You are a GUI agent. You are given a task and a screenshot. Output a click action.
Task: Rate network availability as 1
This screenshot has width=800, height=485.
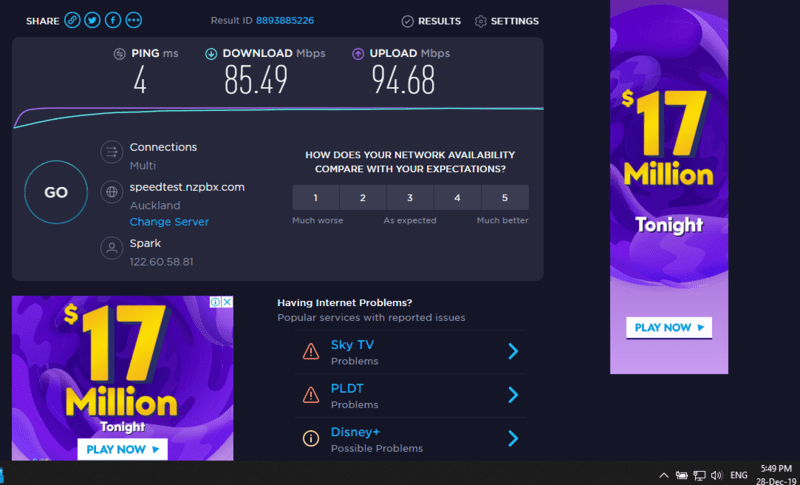pyautogui.click(x=315, y=197)
